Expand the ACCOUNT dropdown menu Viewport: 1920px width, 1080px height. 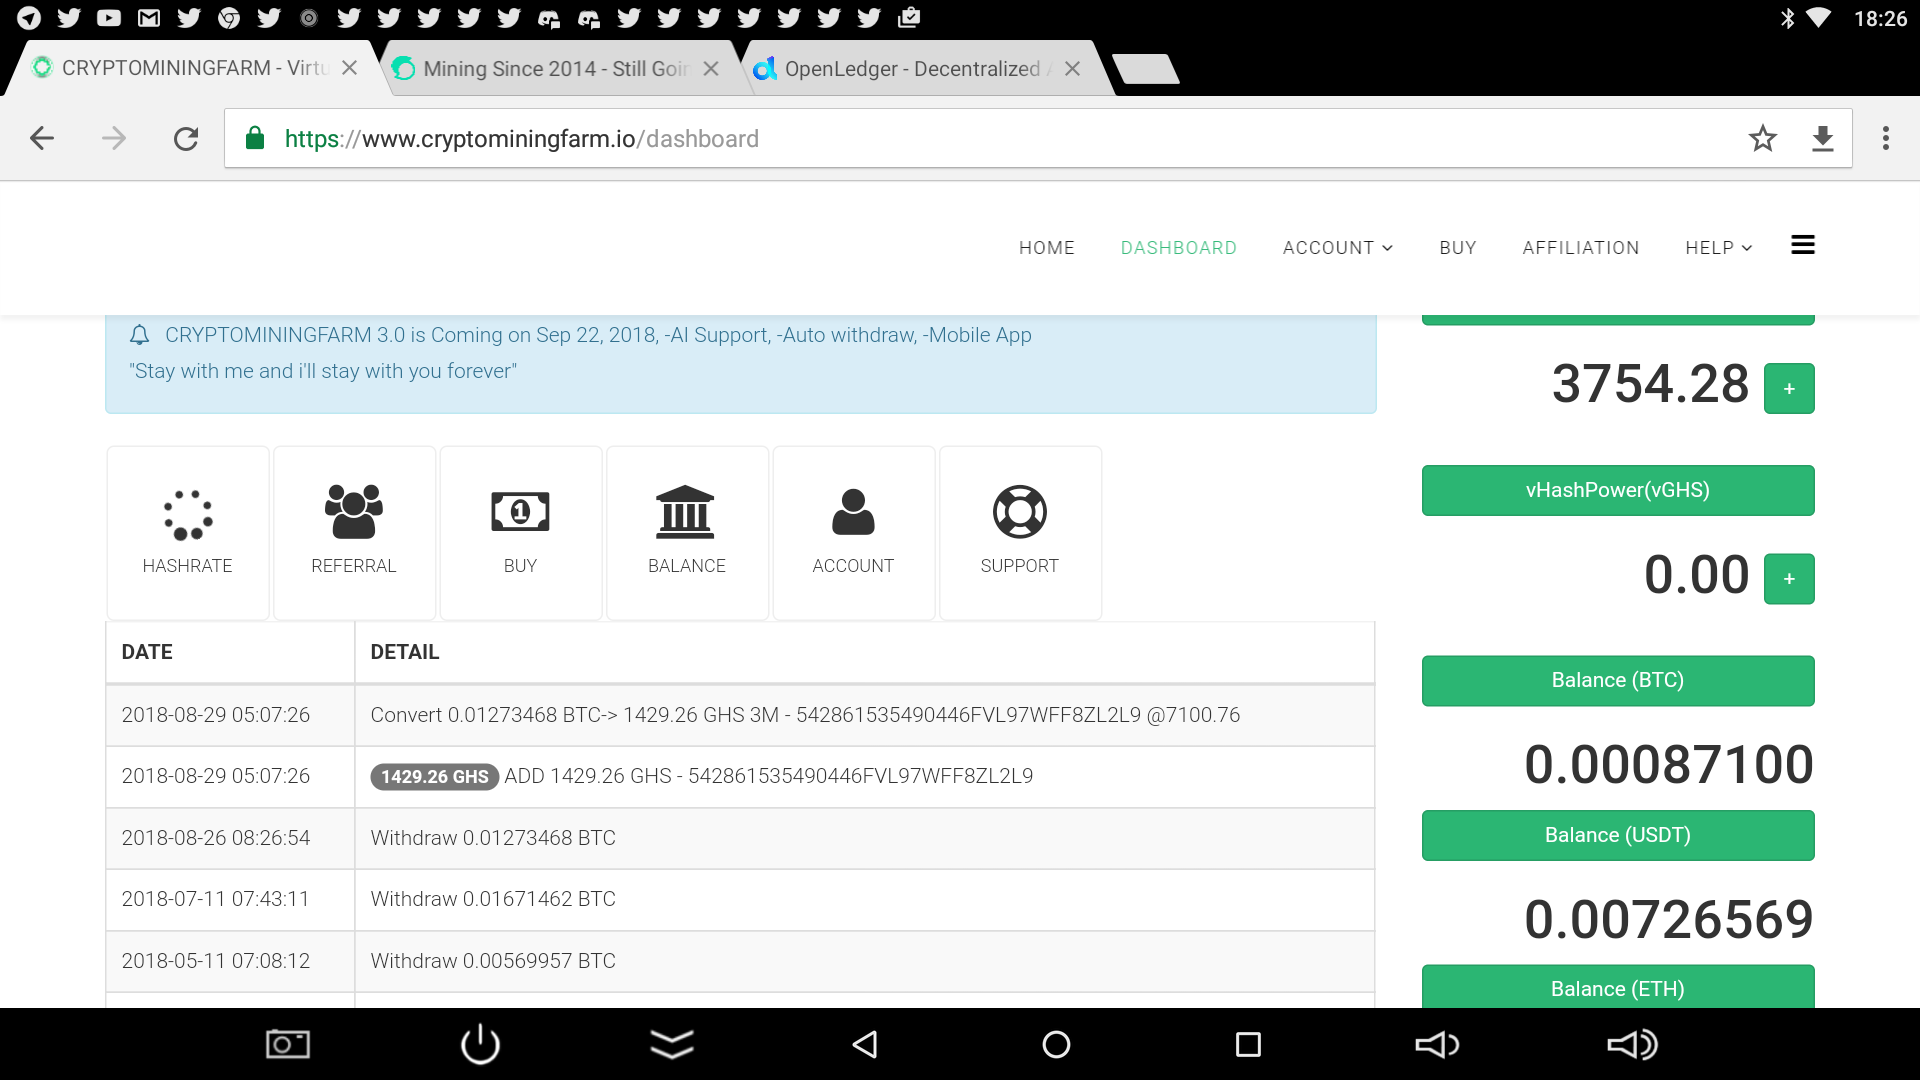(x=1337, y=248)
